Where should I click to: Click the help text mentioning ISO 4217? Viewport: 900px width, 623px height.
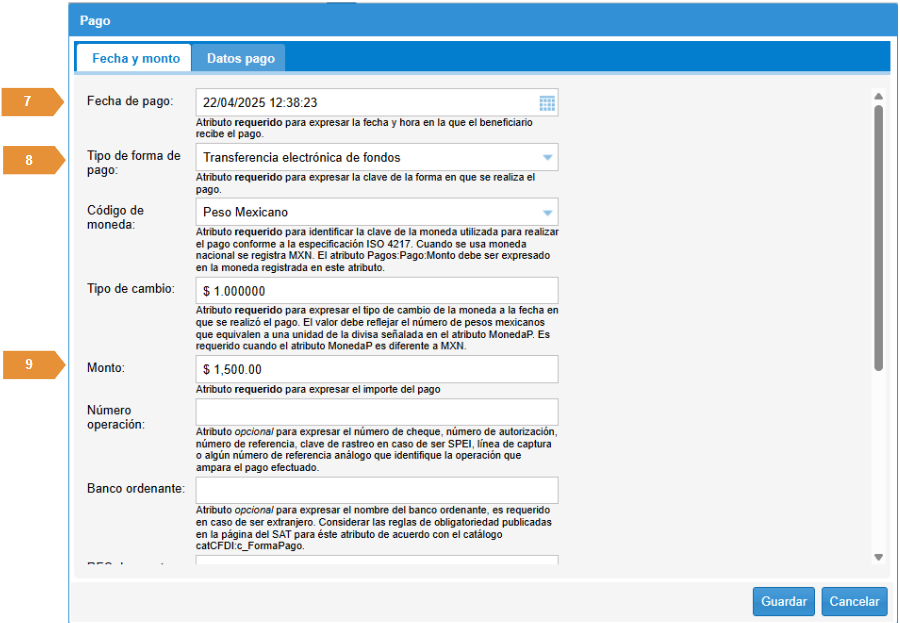click(x=377, y=250)
